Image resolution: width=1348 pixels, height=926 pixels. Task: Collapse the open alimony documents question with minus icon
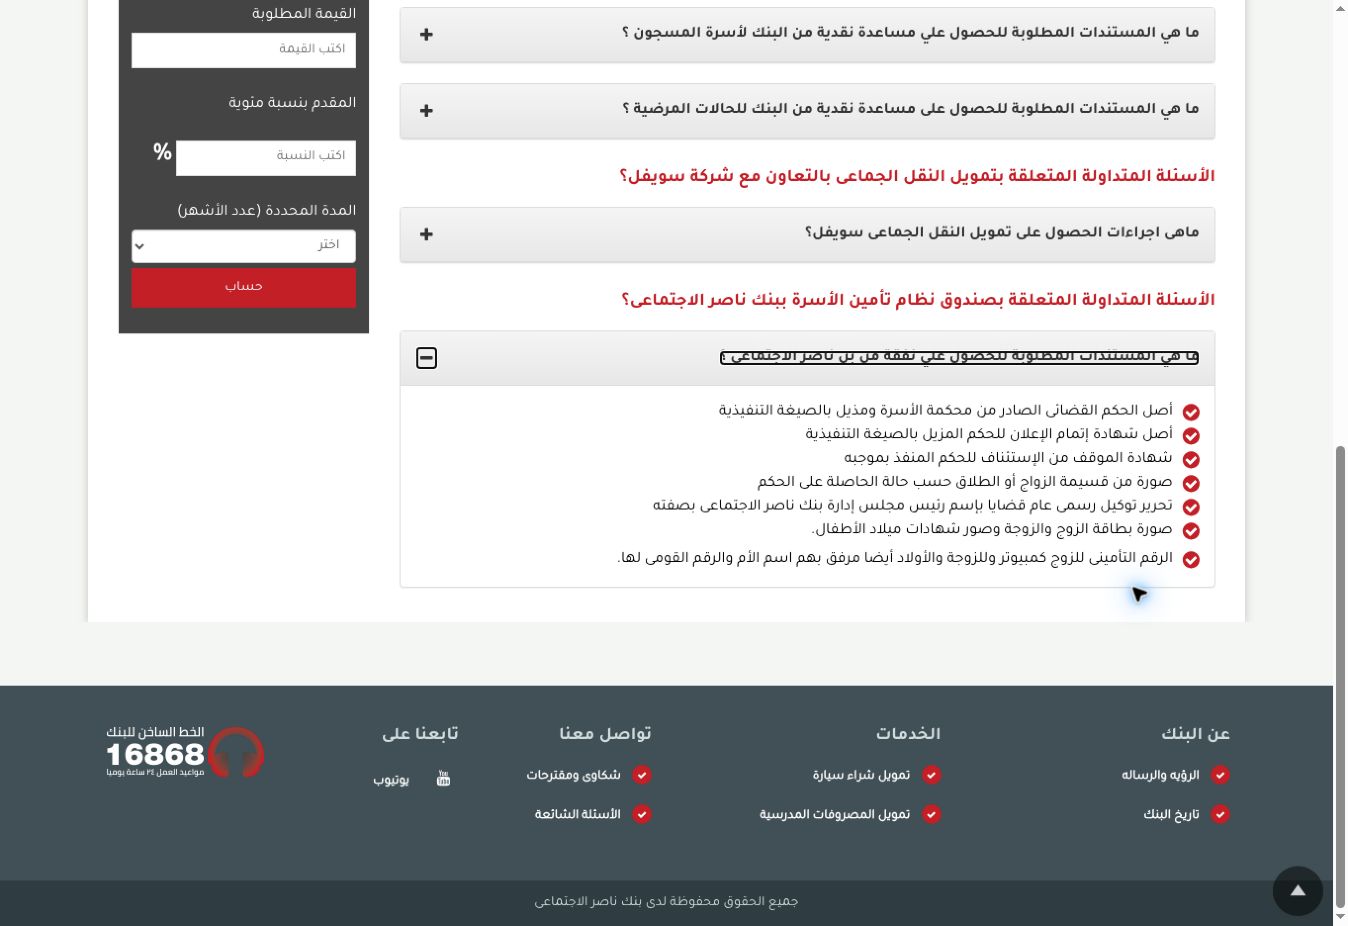(x=427, y=358)
